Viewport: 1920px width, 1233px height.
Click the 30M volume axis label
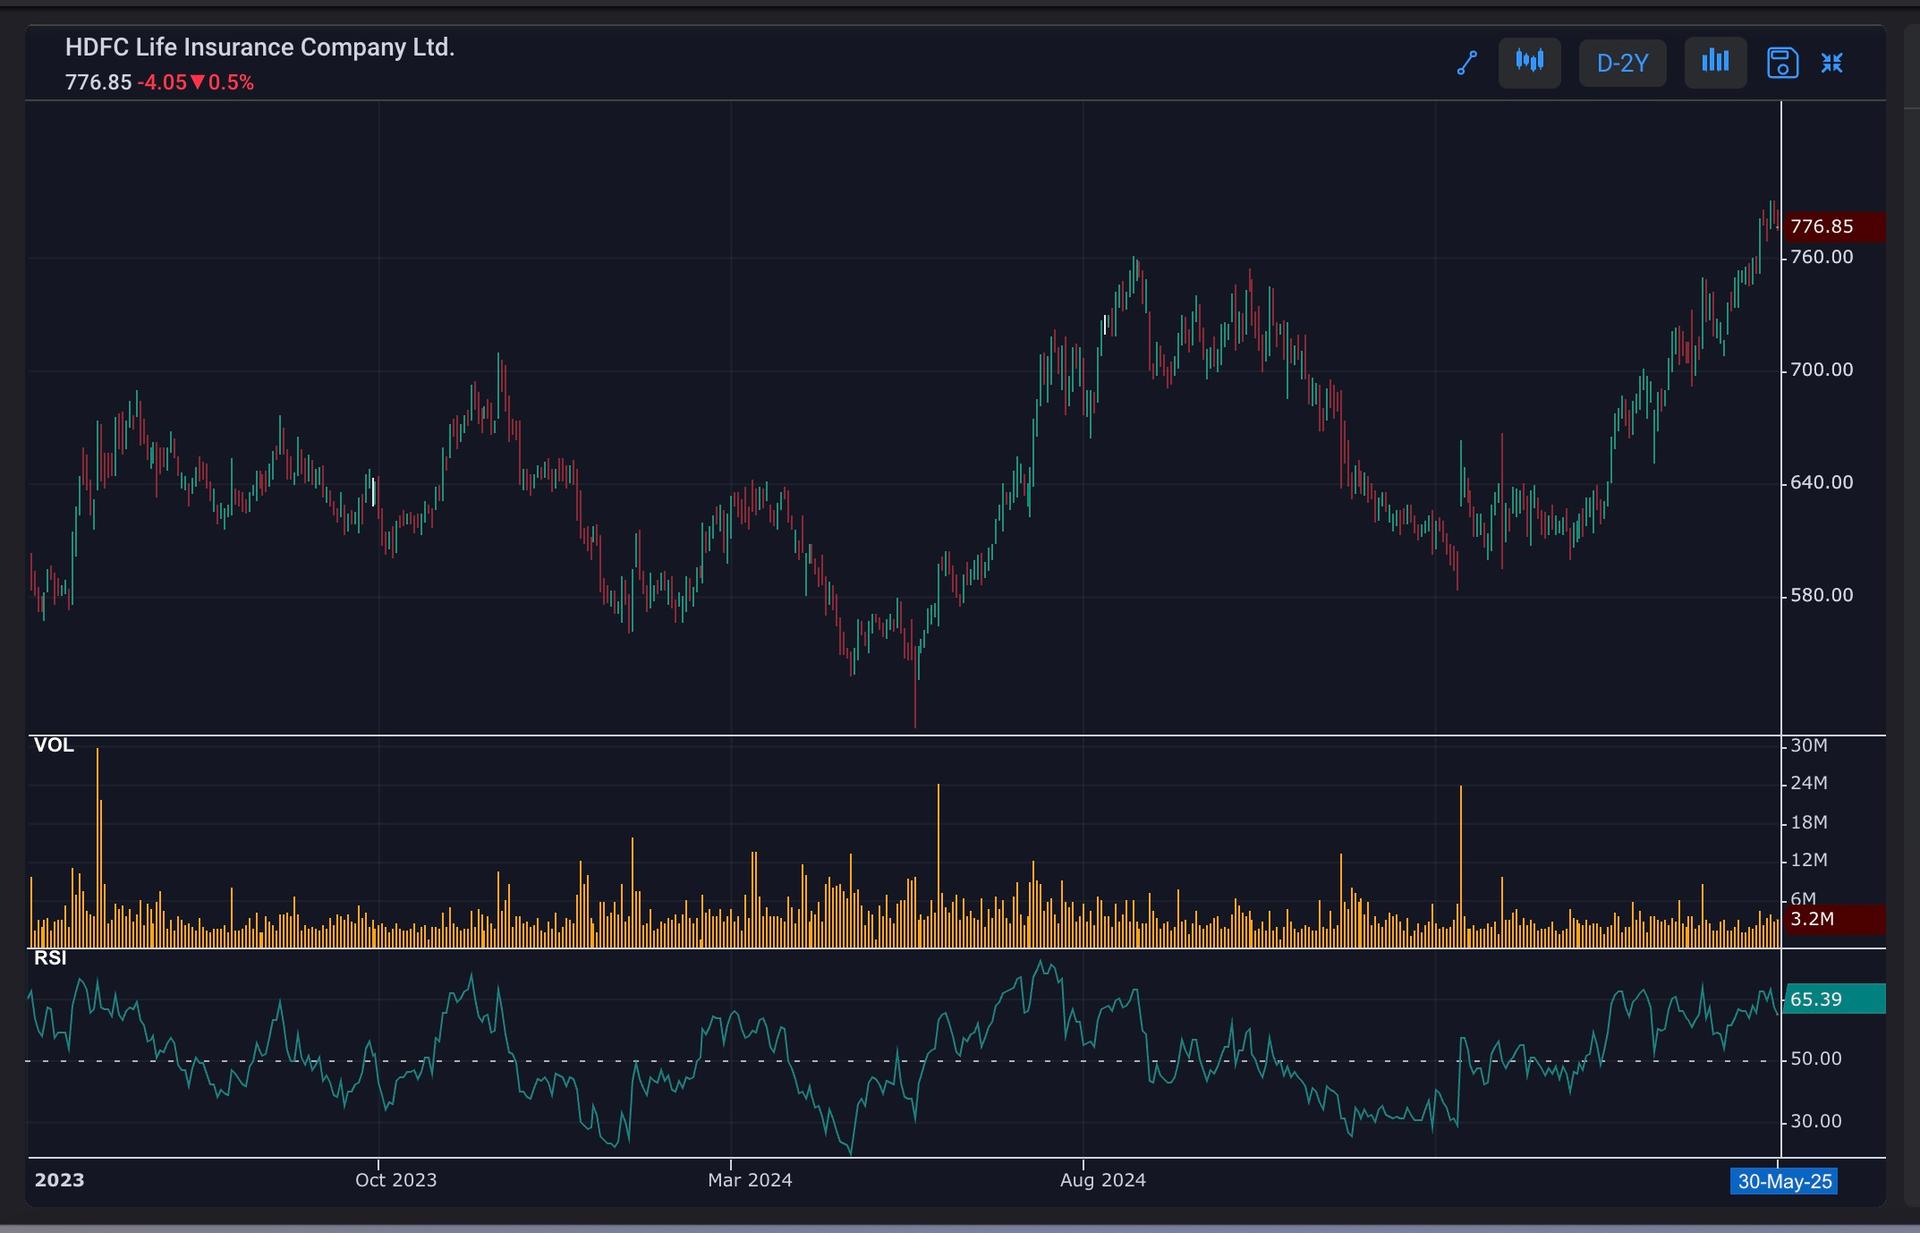(1809, 745)
